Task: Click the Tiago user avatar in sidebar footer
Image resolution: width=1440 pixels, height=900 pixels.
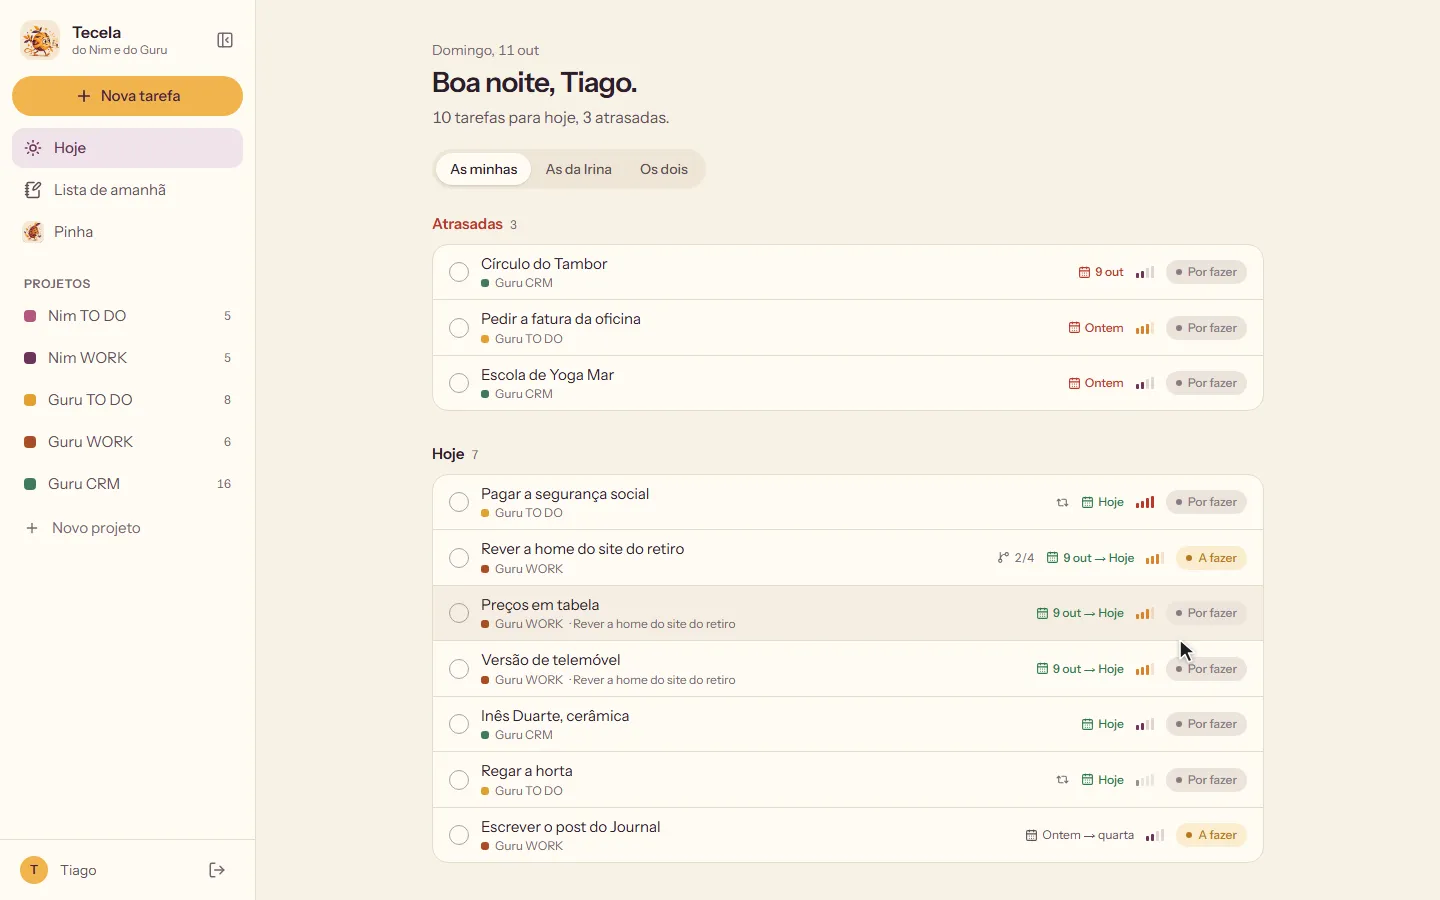Action: (x=34, y=870)
